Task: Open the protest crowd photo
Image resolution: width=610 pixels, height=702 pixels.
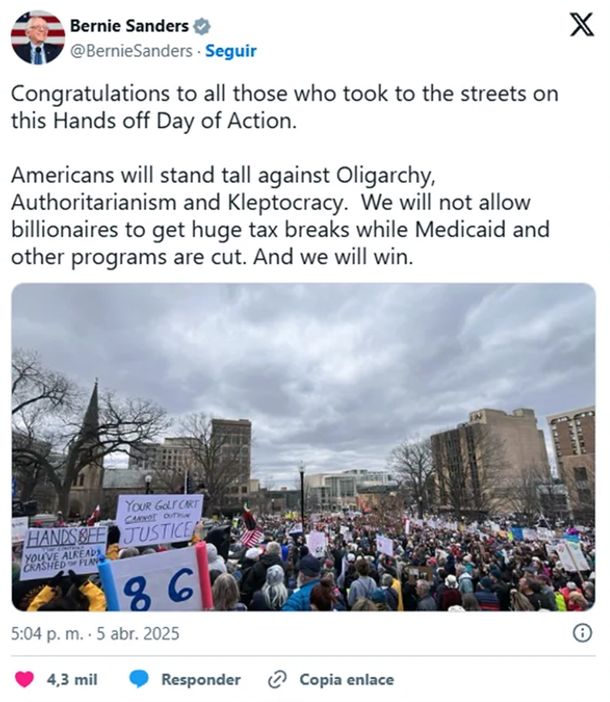Action: pyautogui.click(x=303, y=447)
